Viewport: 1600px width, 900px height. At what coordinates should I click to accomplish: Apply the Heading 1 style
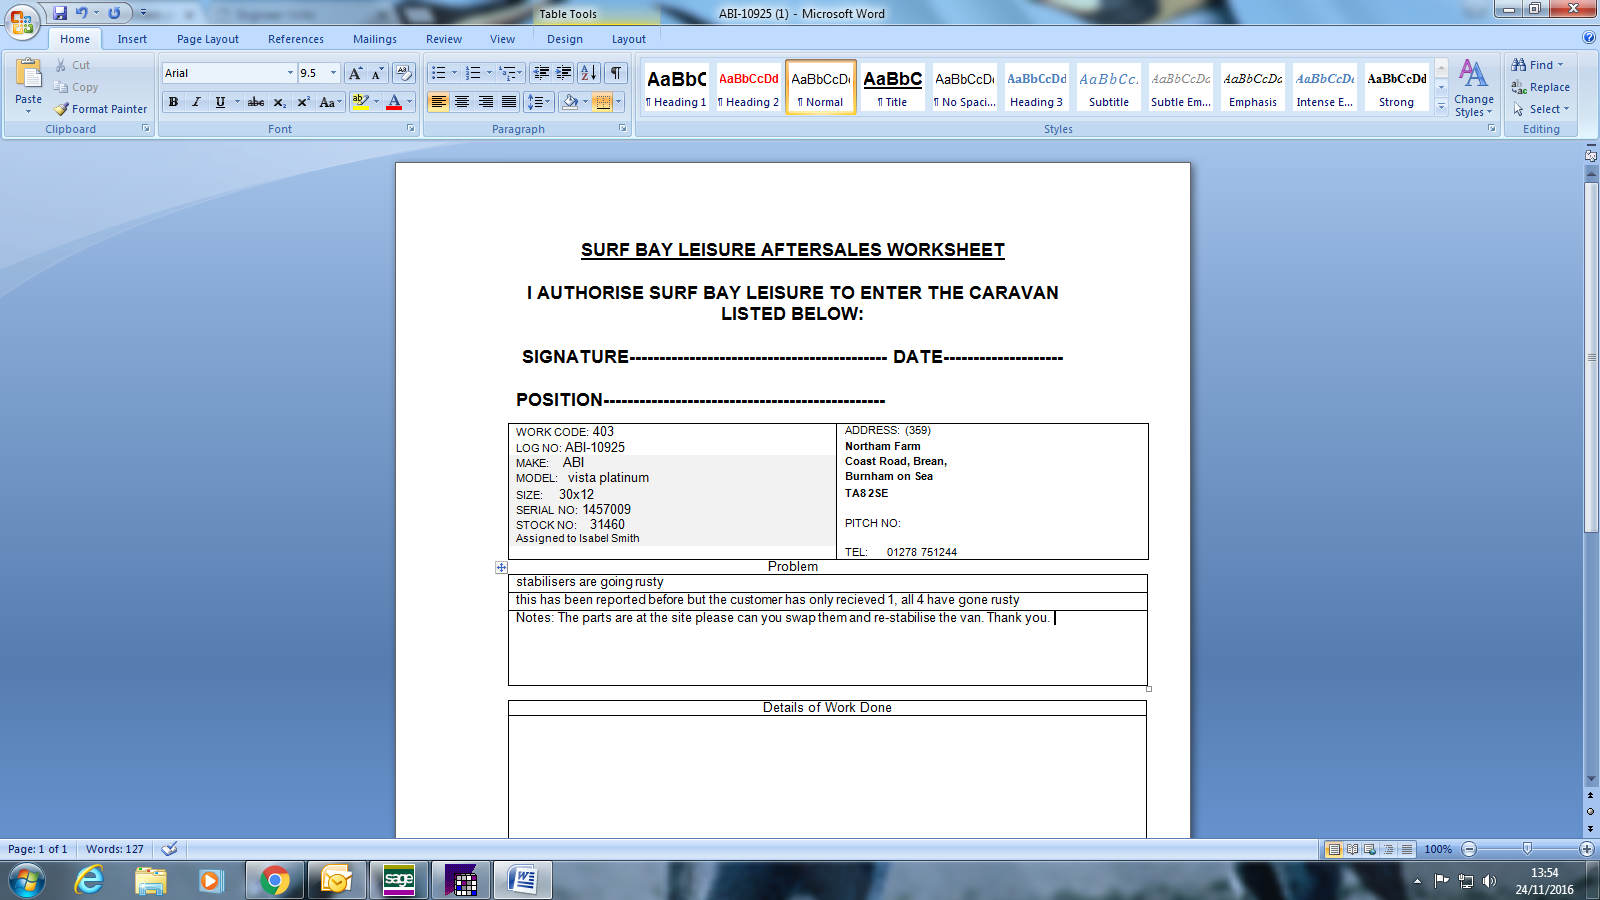click(677, 87)
